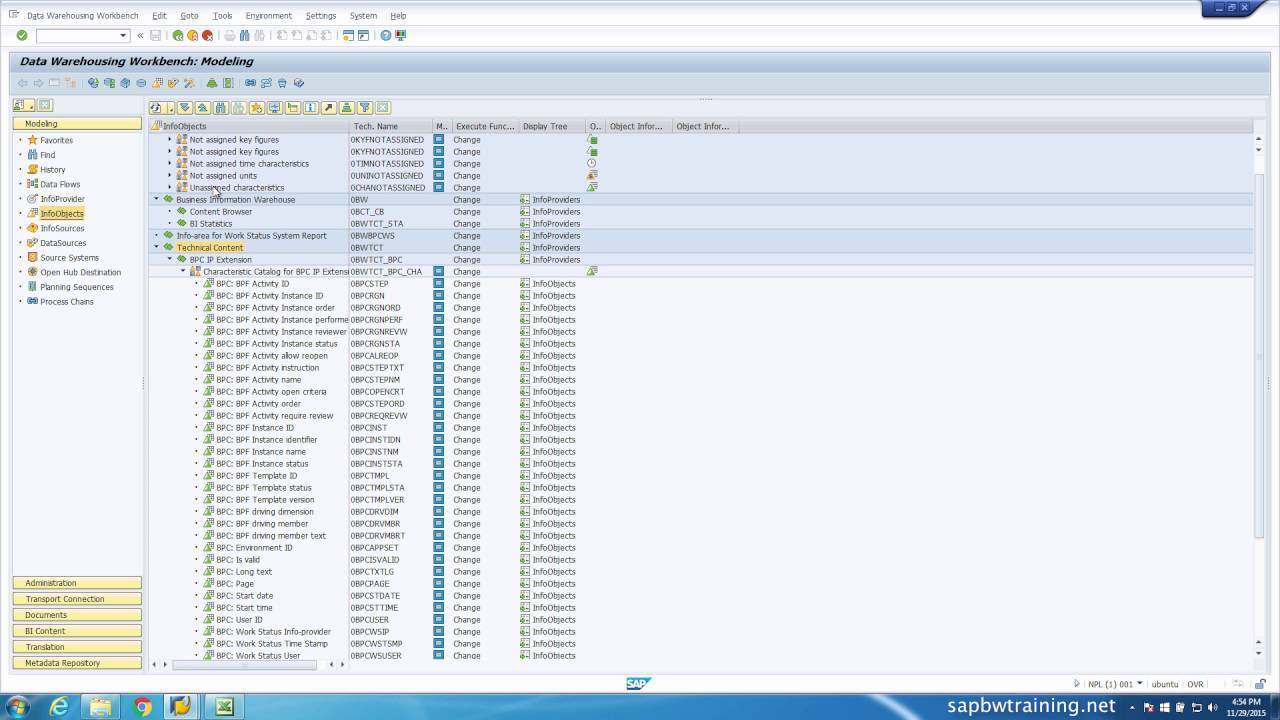The height and width of the screenshot is (720, 1280).
Task: Collapse the Business Information Warehouse node
Action: coord(156,199)
